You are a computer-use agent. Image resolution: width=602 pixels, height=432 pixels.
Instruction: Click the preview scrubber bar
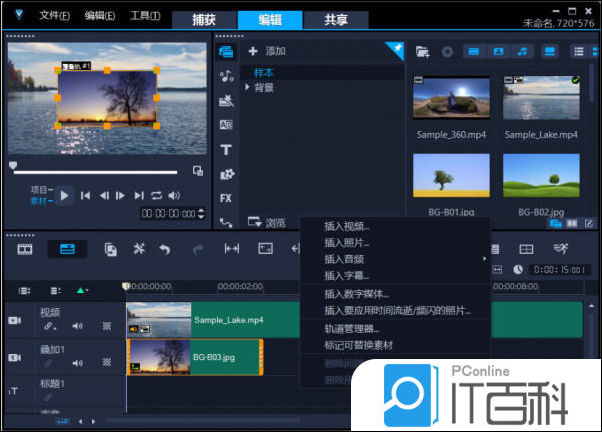coord(100,171)
